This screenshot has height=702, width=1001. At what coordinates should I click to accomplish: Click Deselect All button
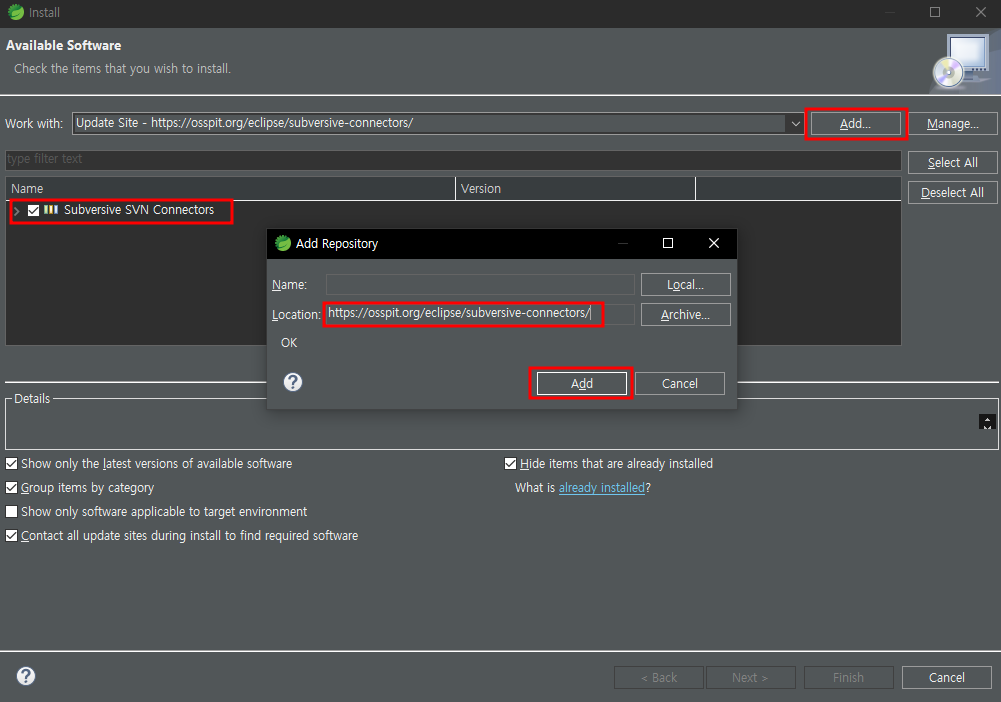(x=952, y=193)
